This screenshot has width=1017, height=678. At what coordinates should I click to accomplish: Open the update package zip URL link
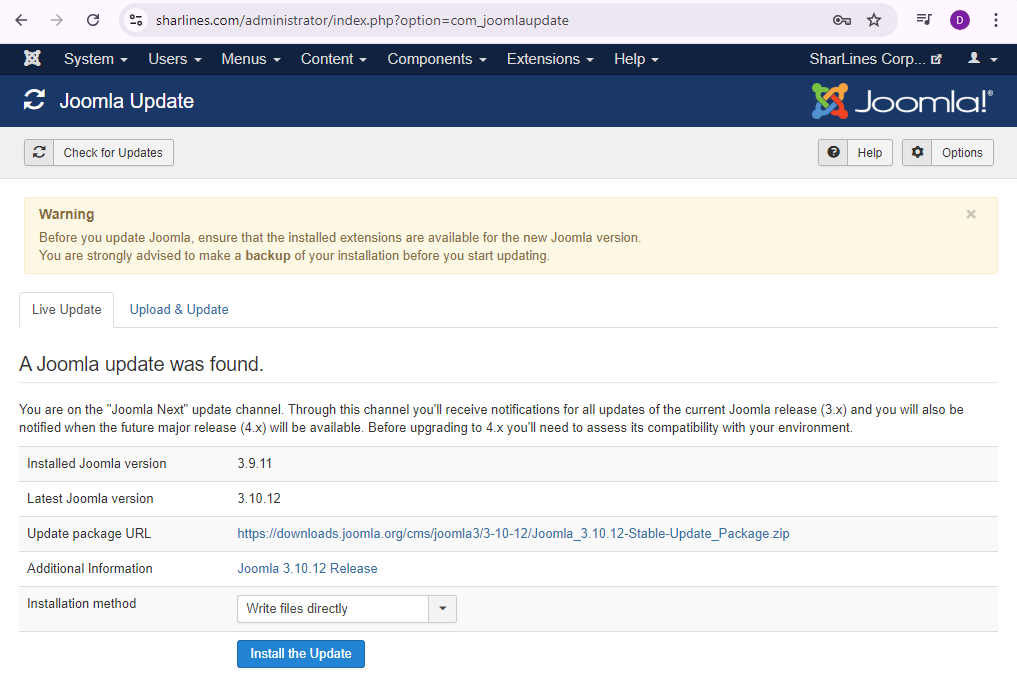[513, 533]
